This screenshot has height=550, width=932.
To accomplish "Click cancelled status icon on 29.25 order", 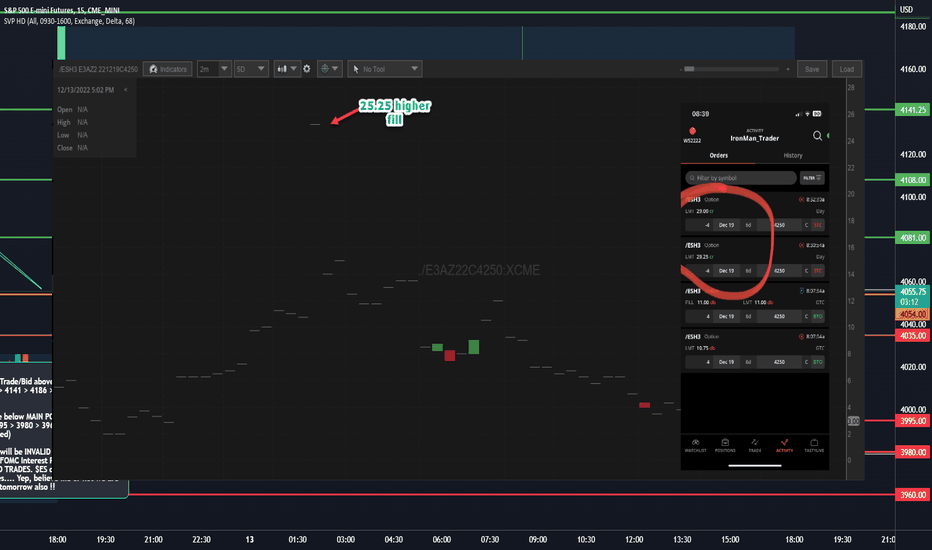I will pyautogui.click(x=801, y=245).
